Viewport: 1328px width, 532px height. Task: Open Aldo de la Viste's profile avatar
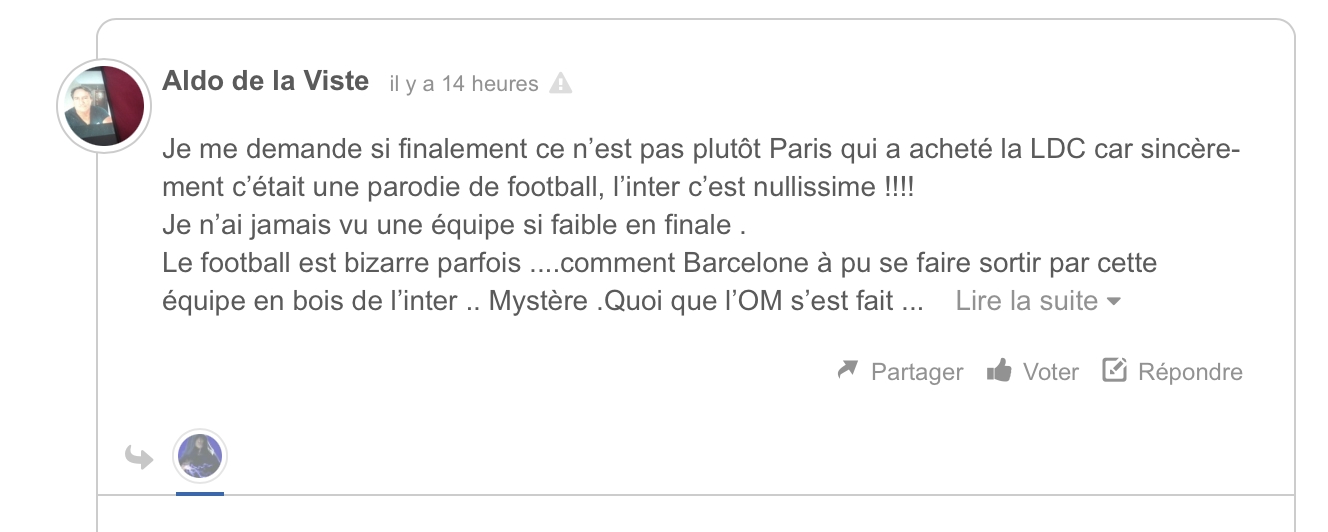pyautogui.click(x=104, y=106)
